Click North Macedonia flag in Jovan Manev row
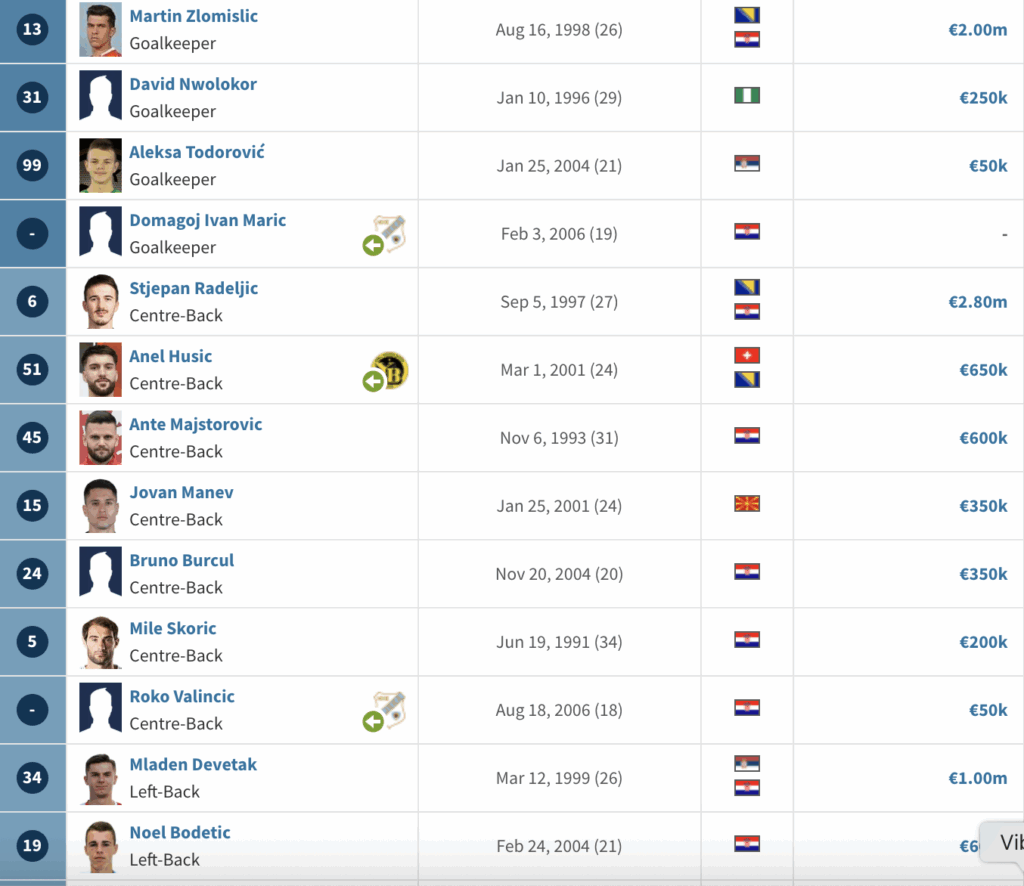The image size is (1024, 886). pyautogui.click(x=746, y=504)
